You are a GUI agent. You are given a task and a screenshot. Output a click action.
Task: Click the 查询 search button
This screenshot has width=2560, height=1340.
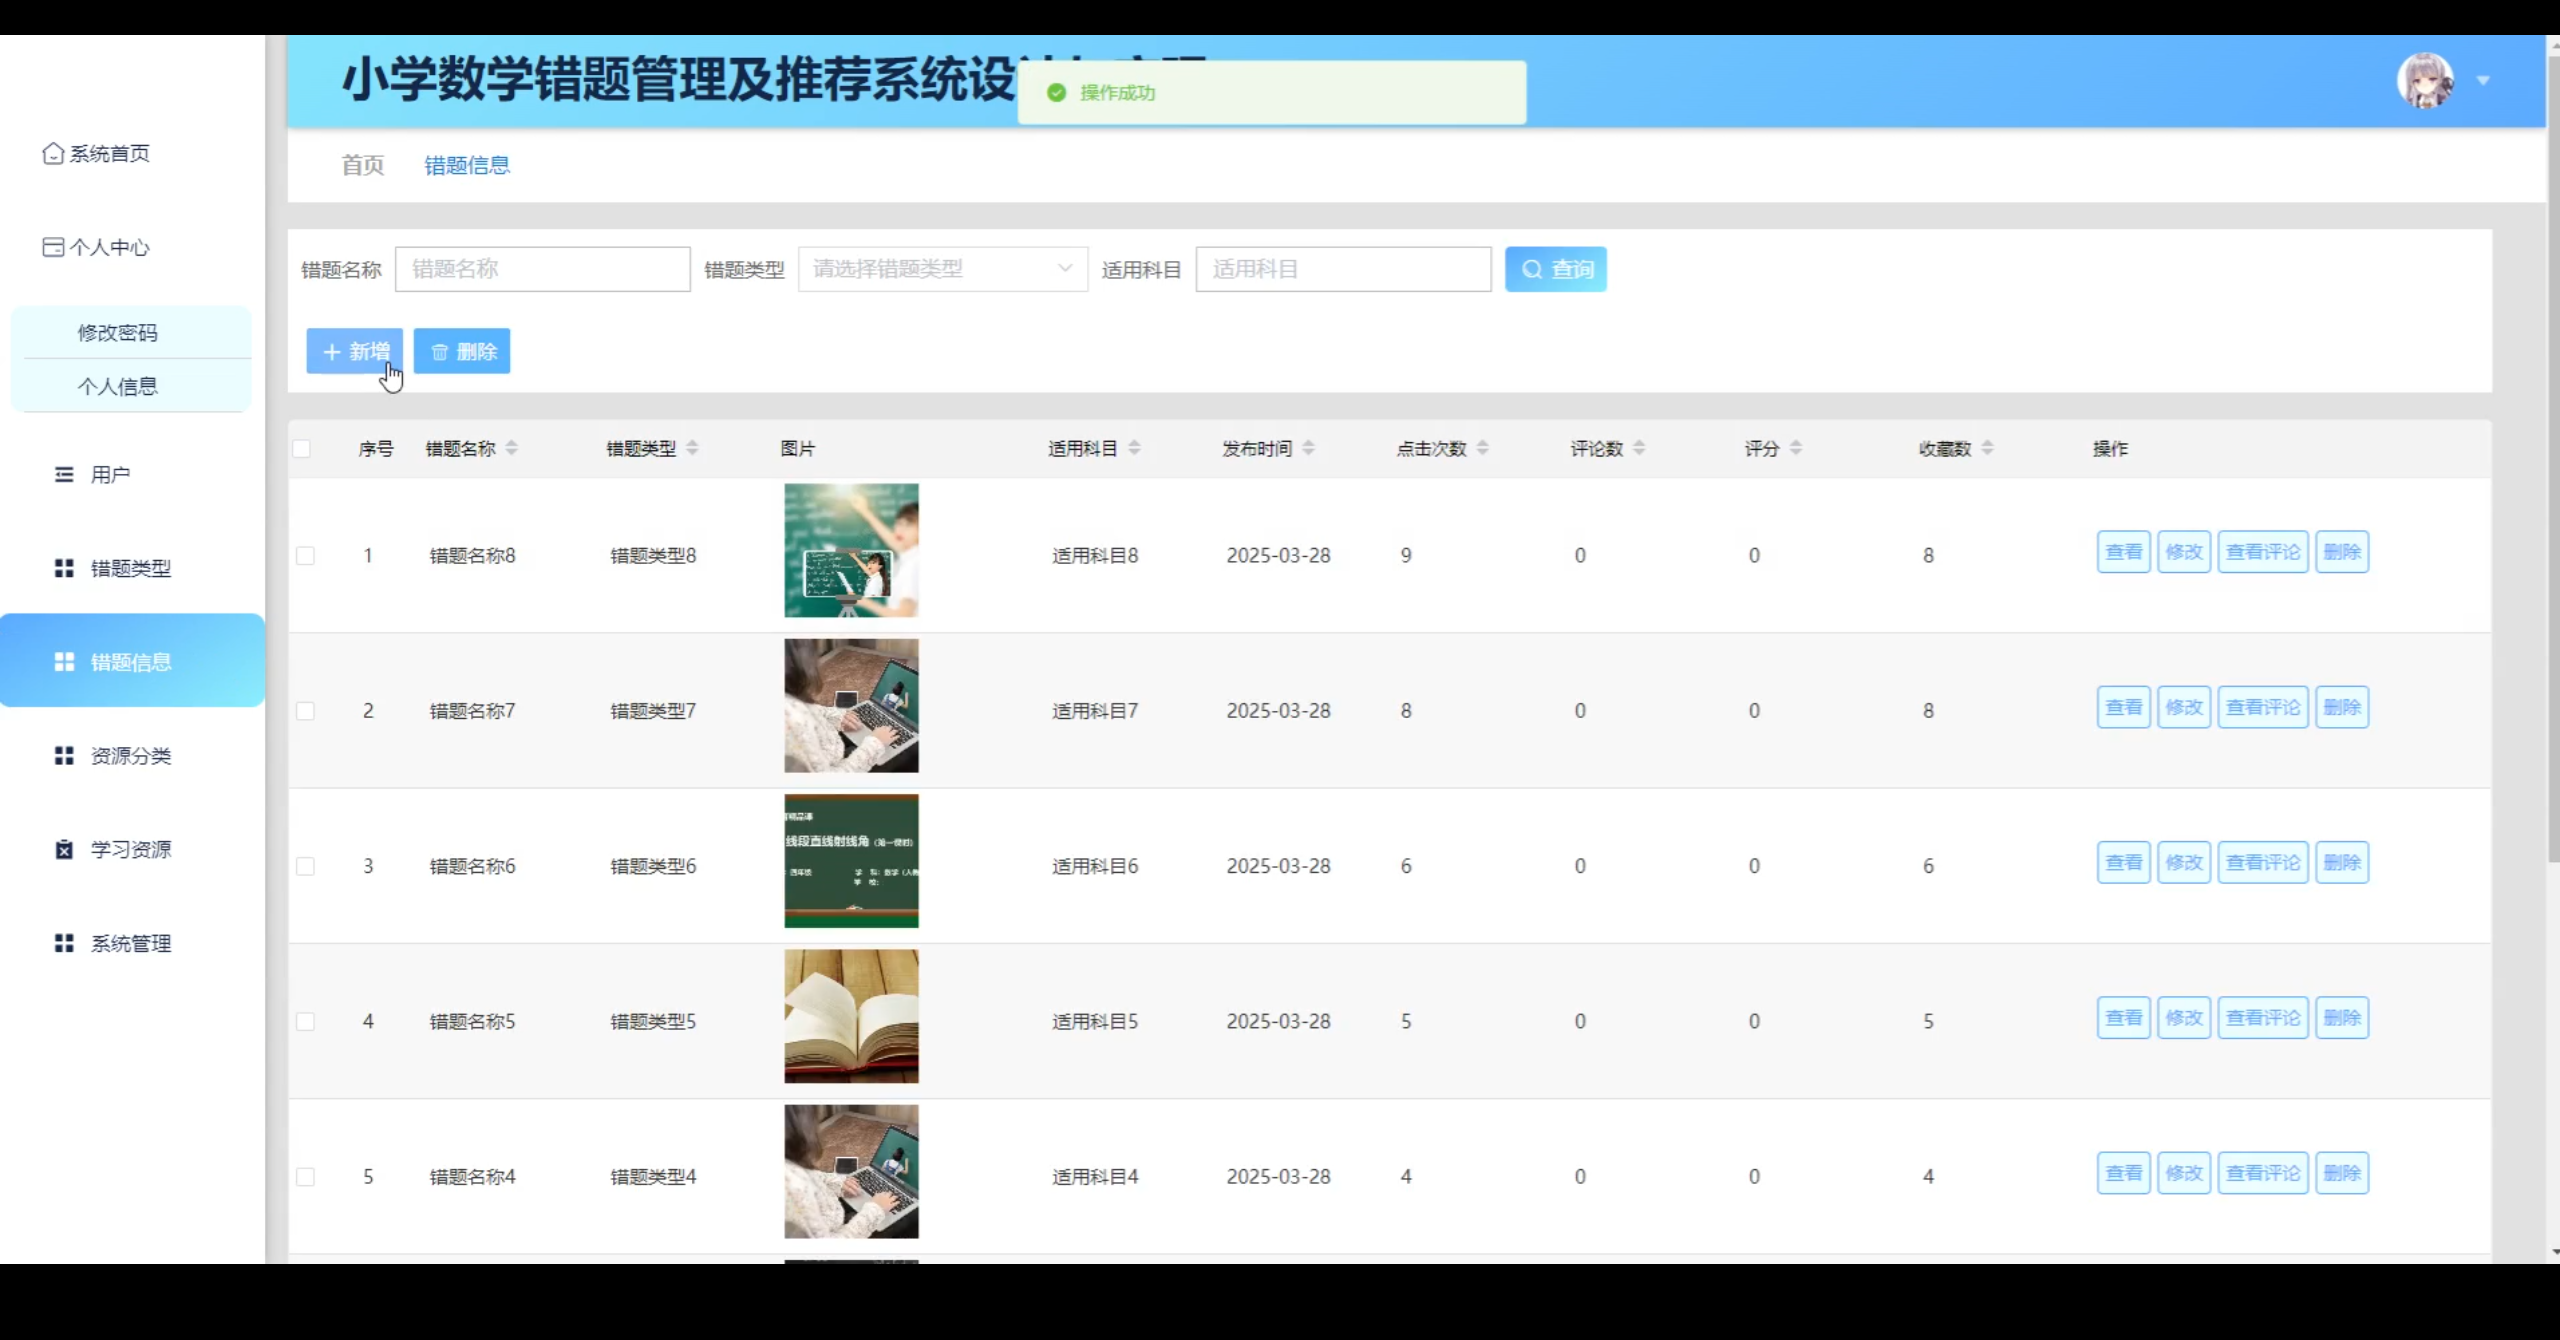(1555, 269)
